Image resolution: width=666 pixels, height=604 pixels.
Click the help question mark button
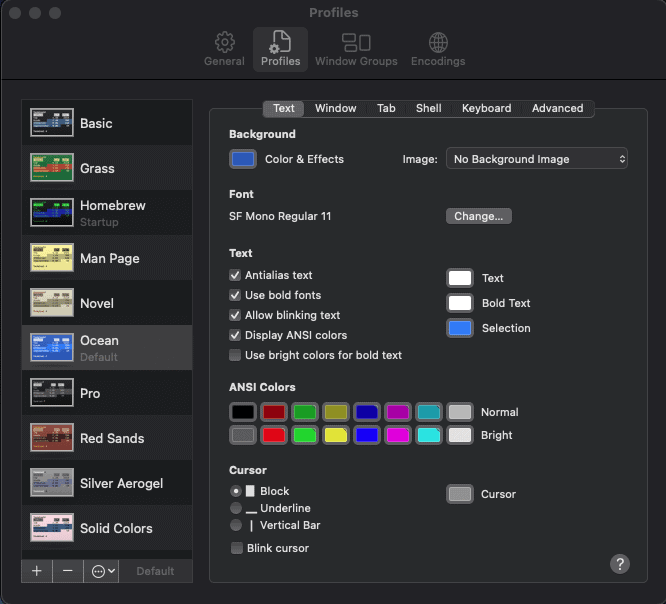click(x=619, y=564)
